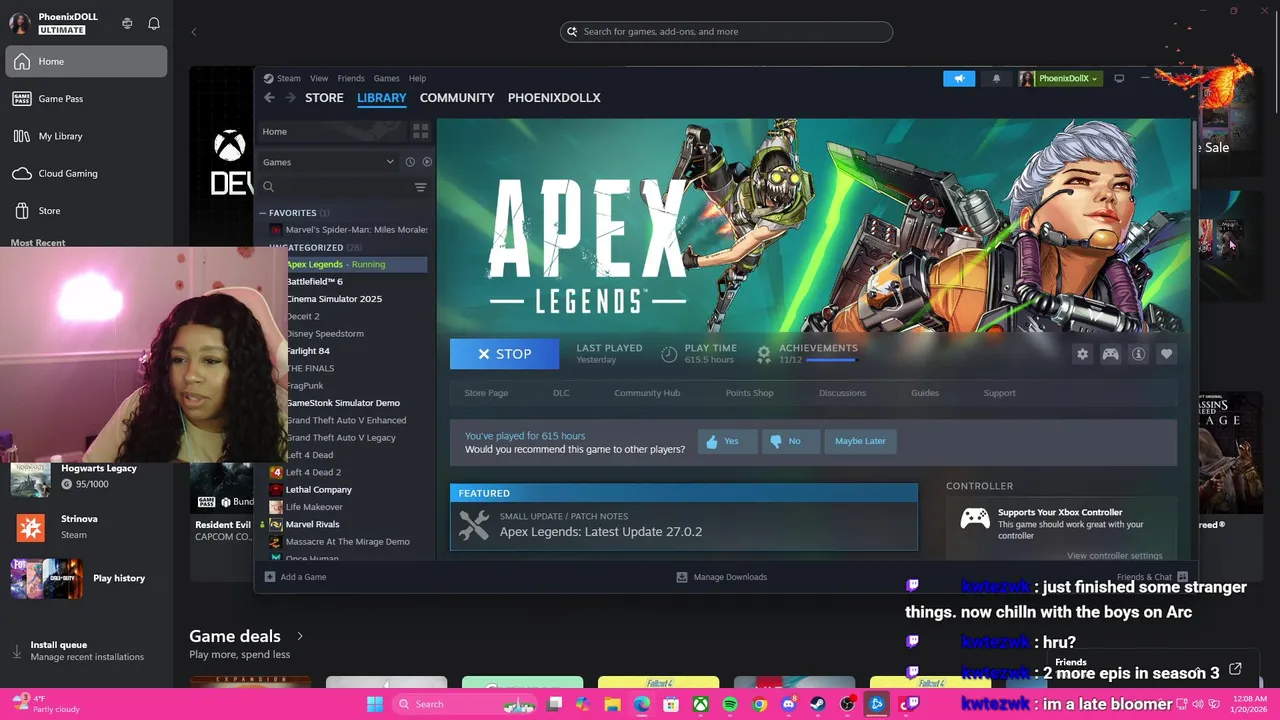This screenshot has width=1280, height=720.
Task: Open the Apex Legends DLC link
Action: pos(561,393)
